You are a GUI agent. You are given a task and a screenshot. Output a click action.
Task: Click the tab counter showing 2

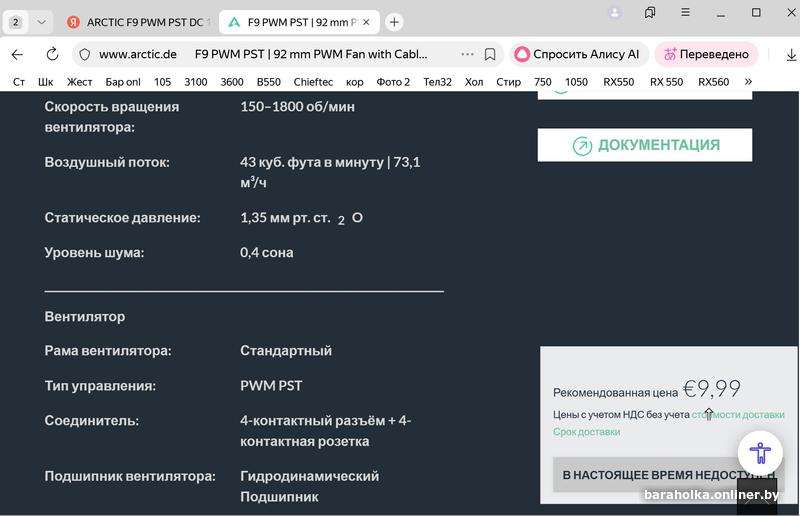16,22
